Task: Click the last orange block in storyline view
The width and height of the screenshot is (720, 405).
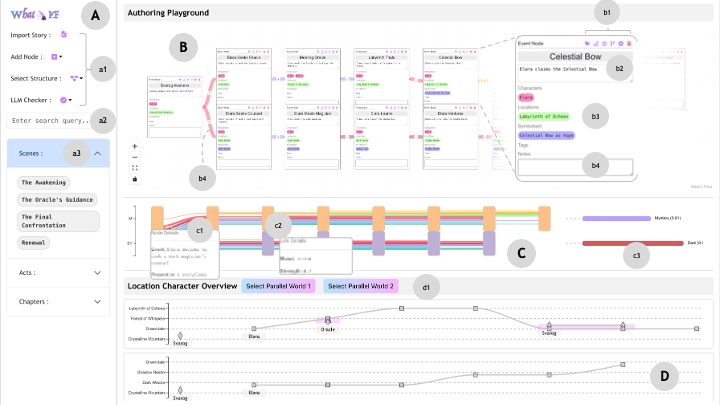Action: click(x=545, y=219)
